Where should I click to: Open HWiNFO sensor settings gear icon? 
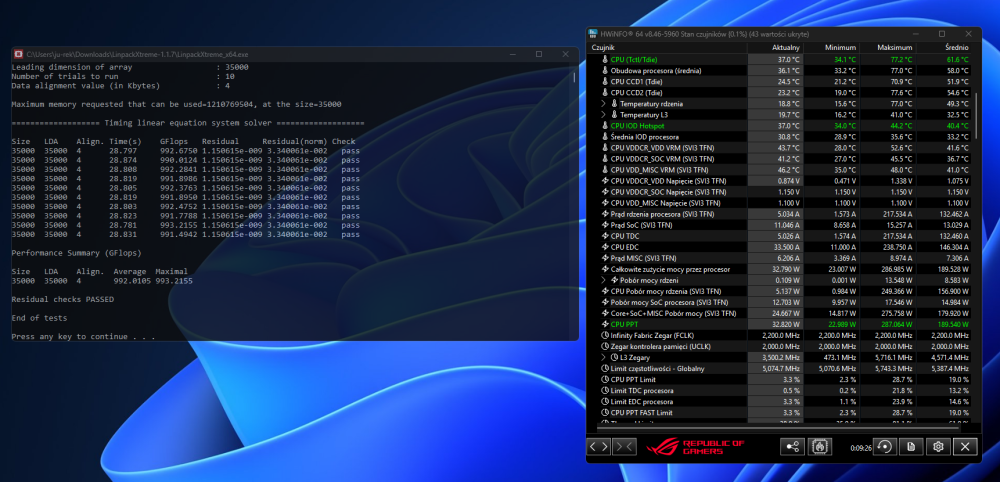938,447
